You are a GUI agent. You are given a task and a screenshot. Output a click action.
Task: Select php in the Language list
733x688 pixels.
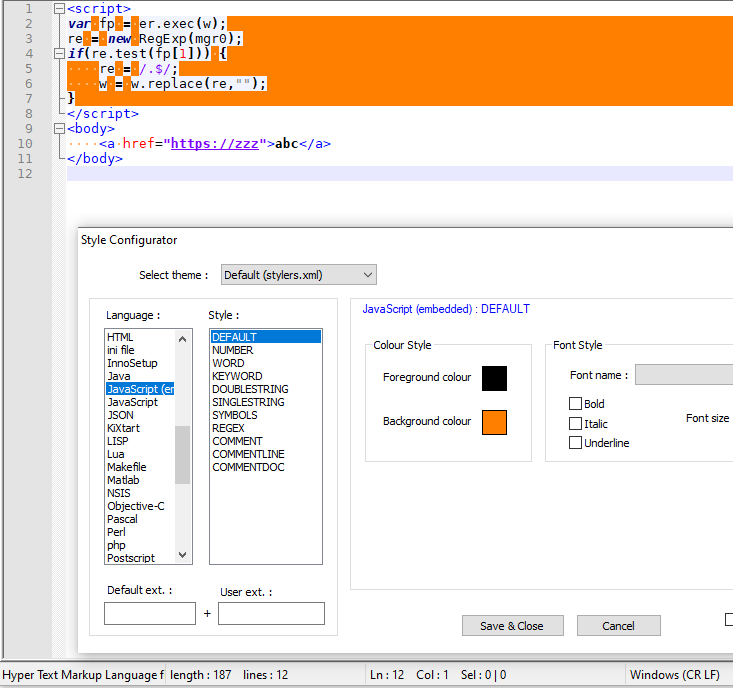point(140,545)
